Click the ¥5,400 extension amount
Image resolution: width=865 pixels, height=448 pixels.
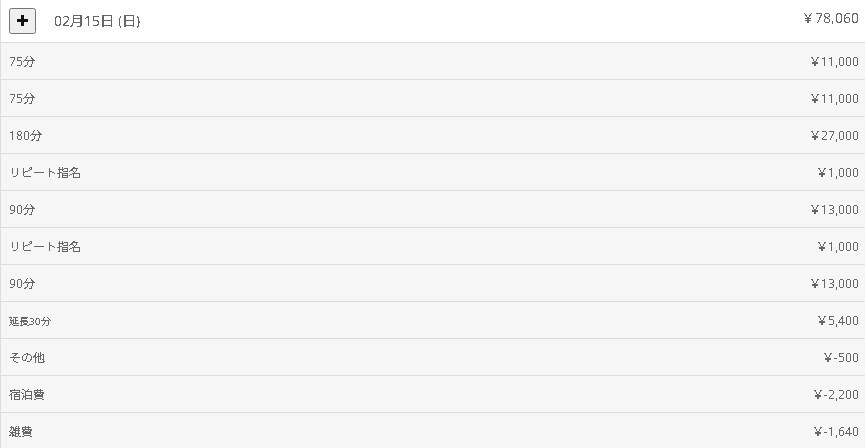(837, 321)
